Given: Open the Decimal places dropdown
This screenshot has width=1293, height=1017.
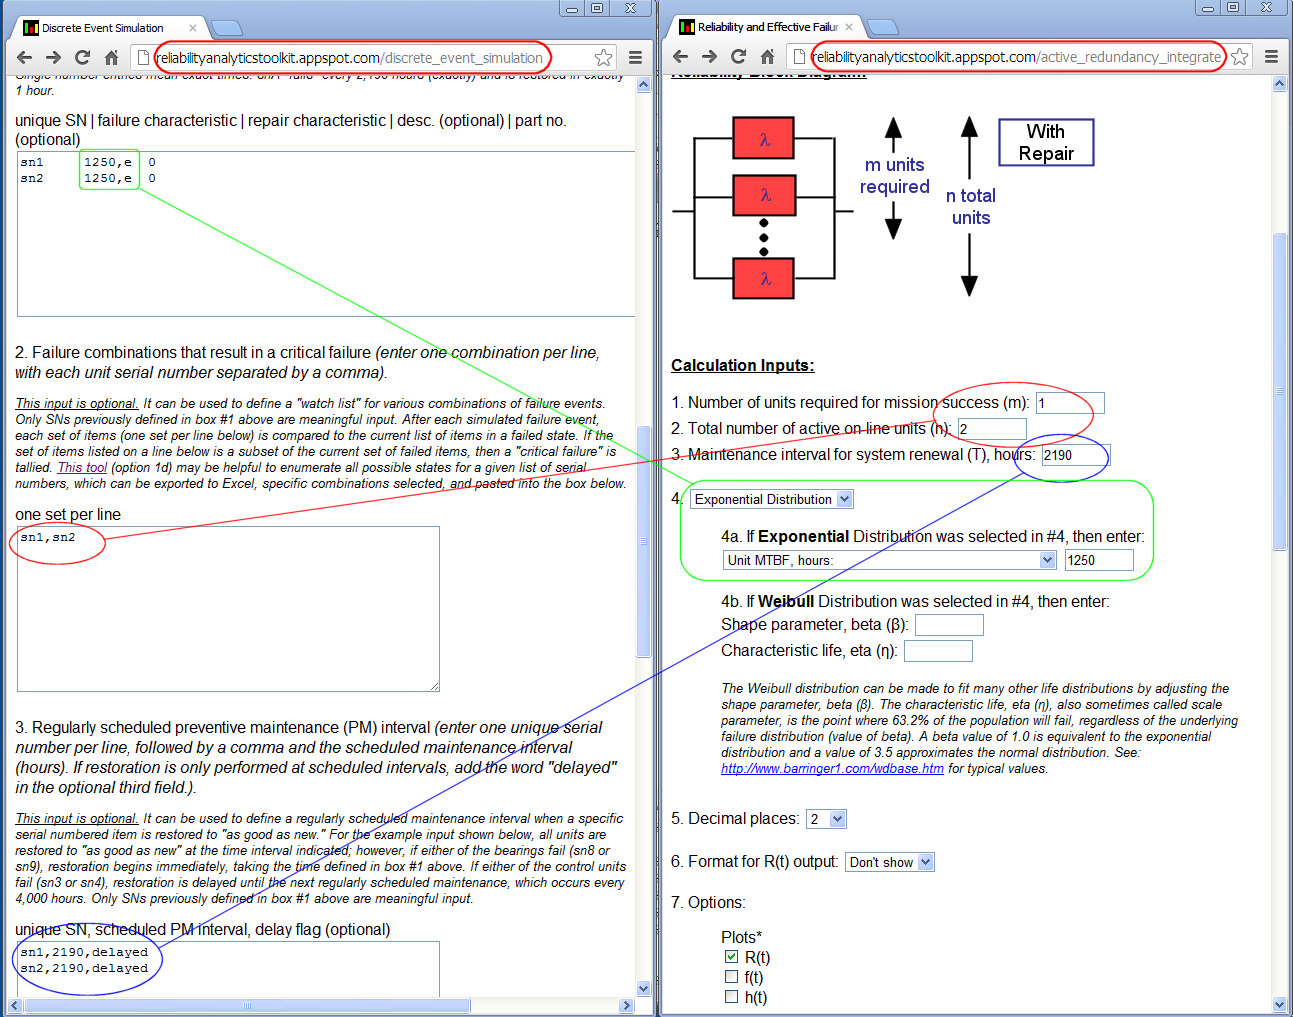Looking at the screenshot, I should [x=827, y=819].
